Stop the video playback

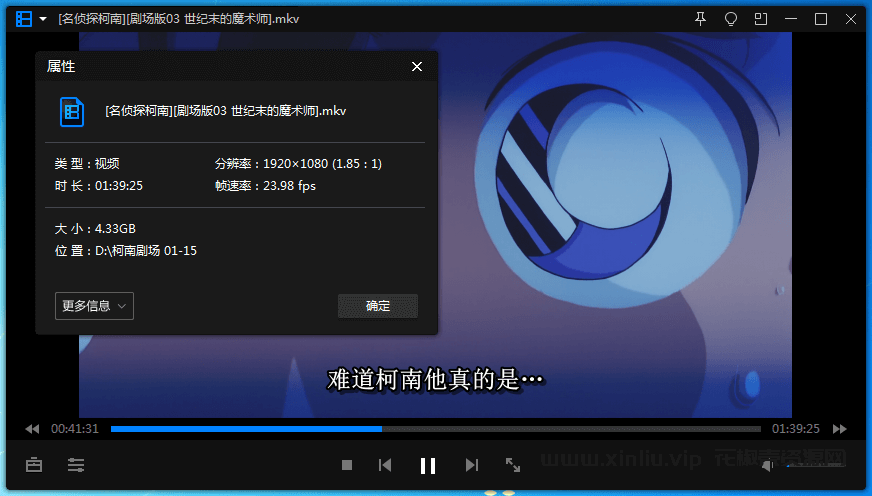(x=347, y=465)
